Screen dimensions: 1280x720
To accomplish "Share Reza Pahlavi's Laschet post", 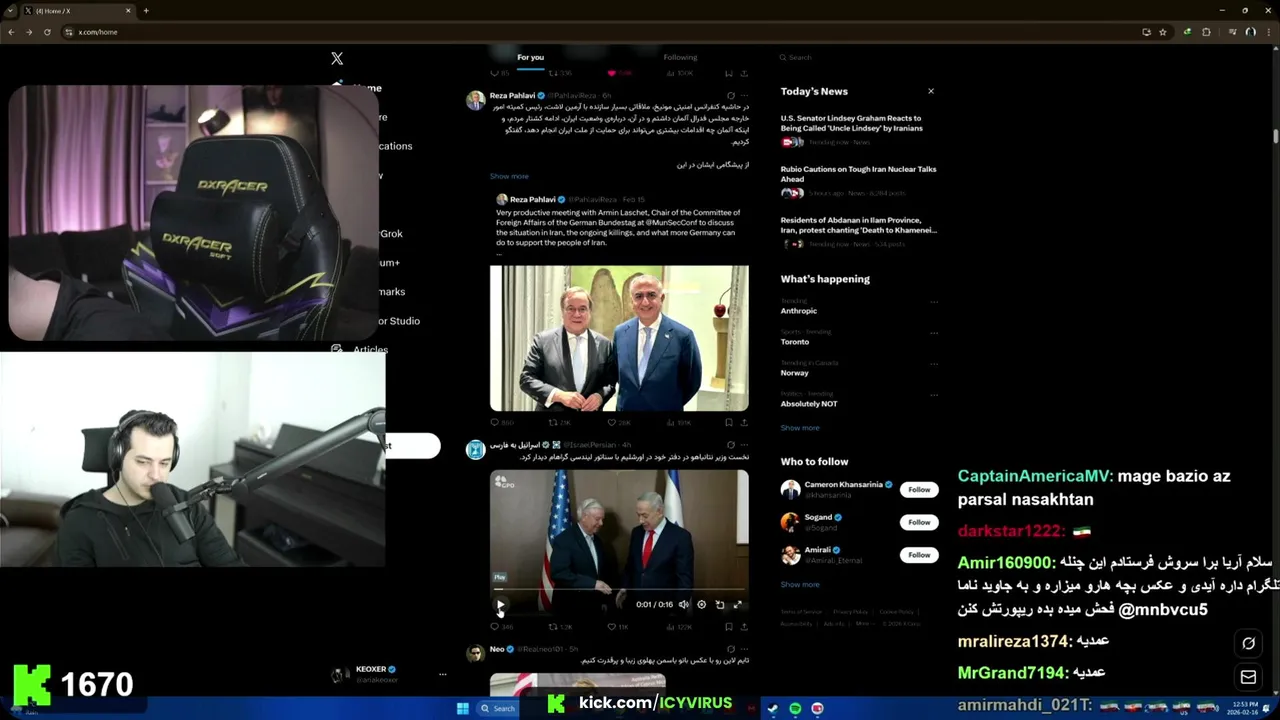I will [744, 422].
